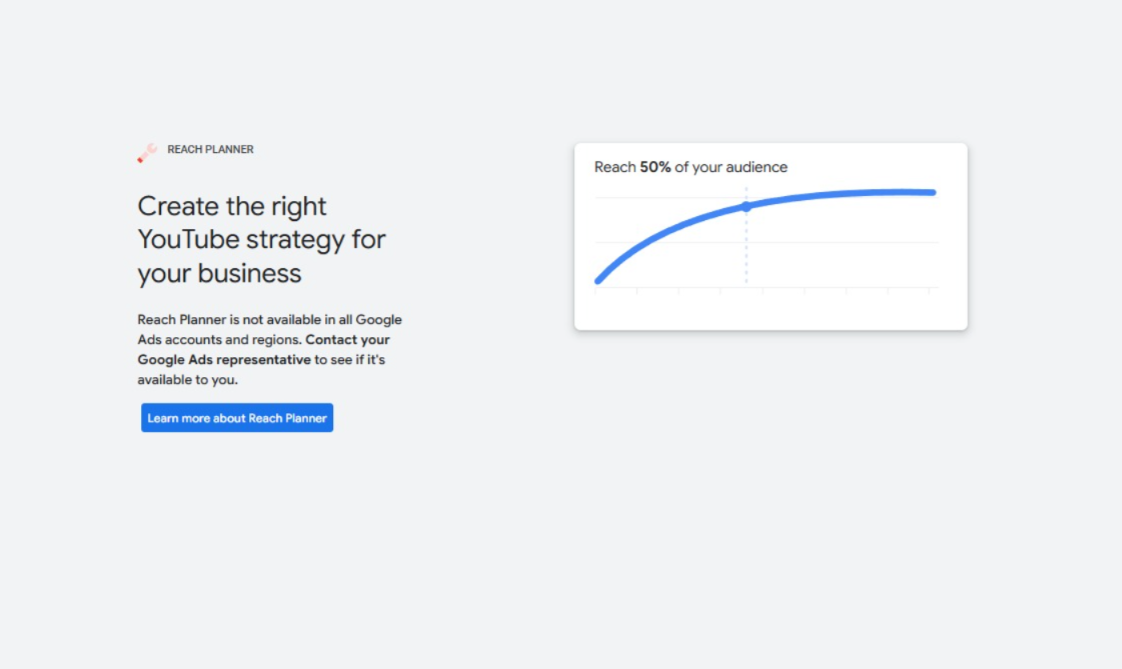The width and height of the screenshot is (1122, 669).
Task: Click the highlighted data point on the curve
Action: [x=746, y=206]
